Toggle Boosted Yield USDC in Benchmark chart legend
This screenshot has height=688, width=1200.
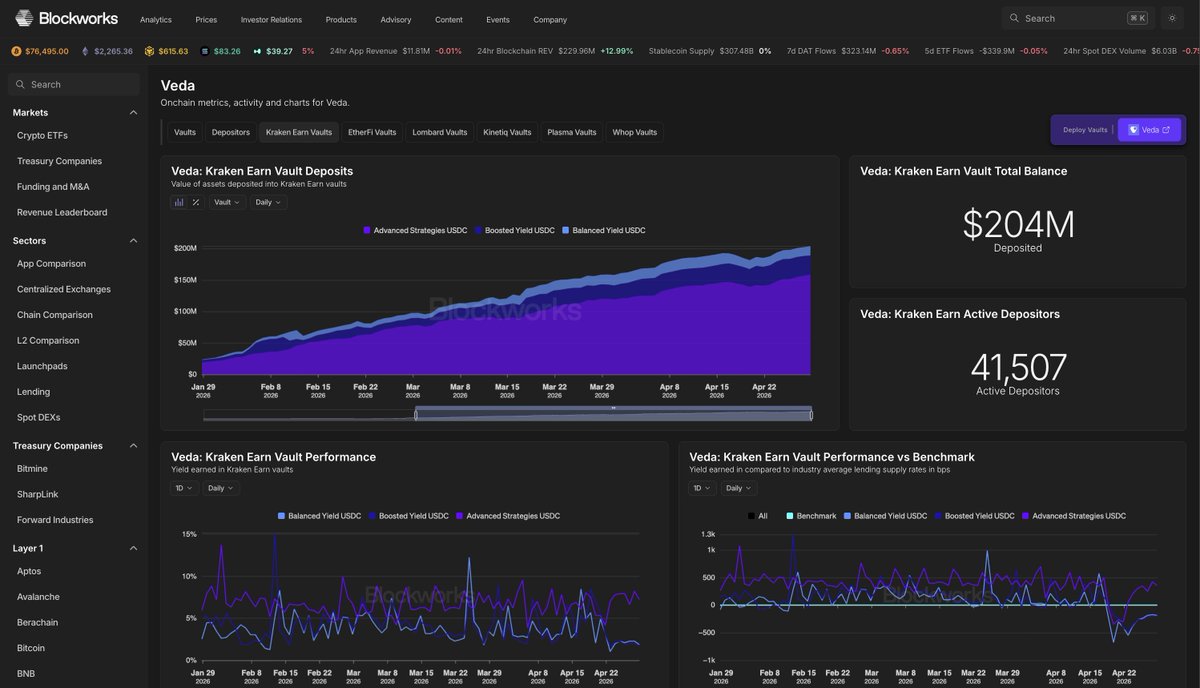point(974,516)
